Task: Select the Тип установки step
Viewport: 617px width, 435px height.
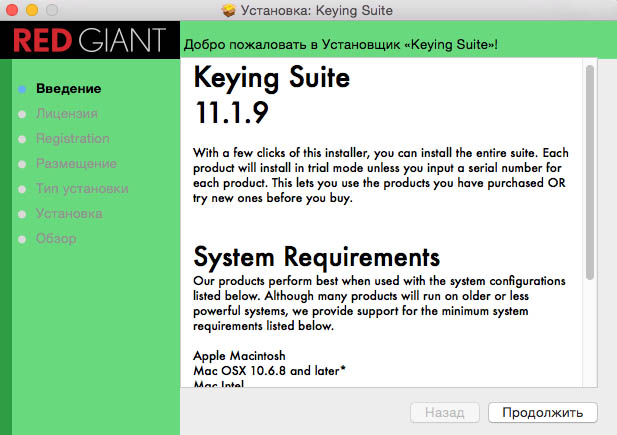Action: tap(82, 189)
